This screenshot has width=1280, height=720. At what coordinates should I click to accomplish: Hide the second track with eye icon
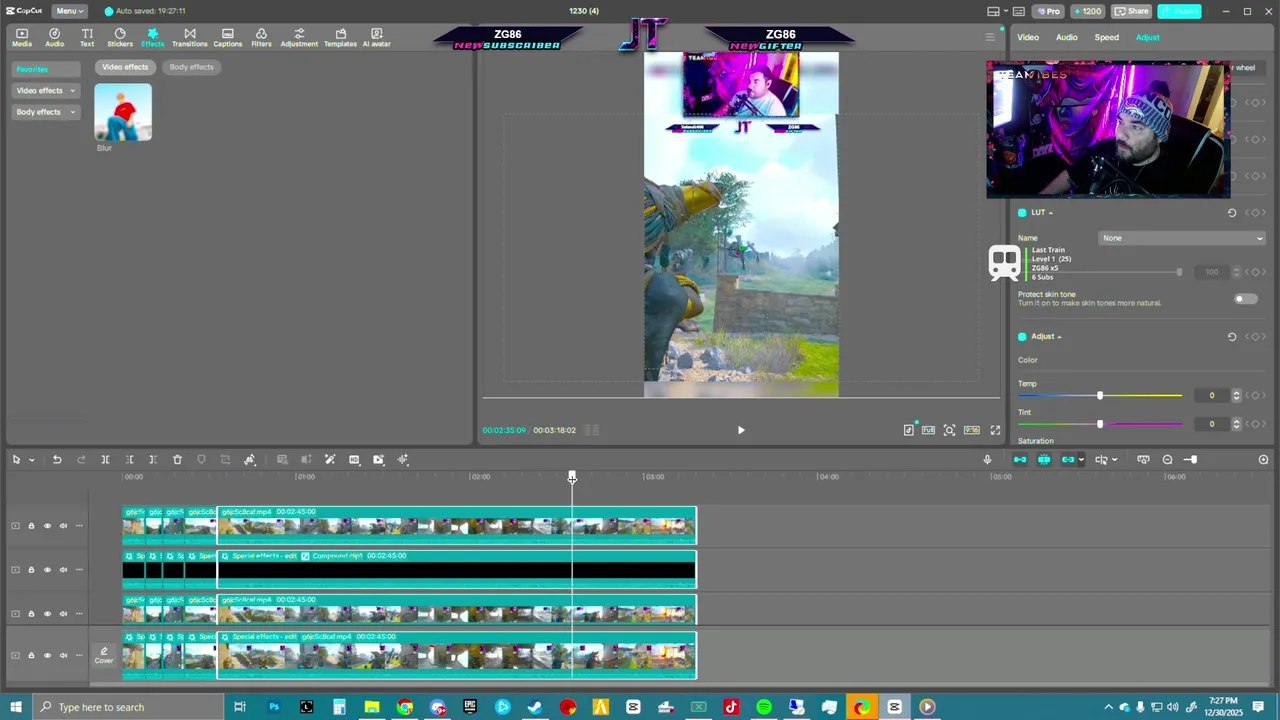(47, 570)
